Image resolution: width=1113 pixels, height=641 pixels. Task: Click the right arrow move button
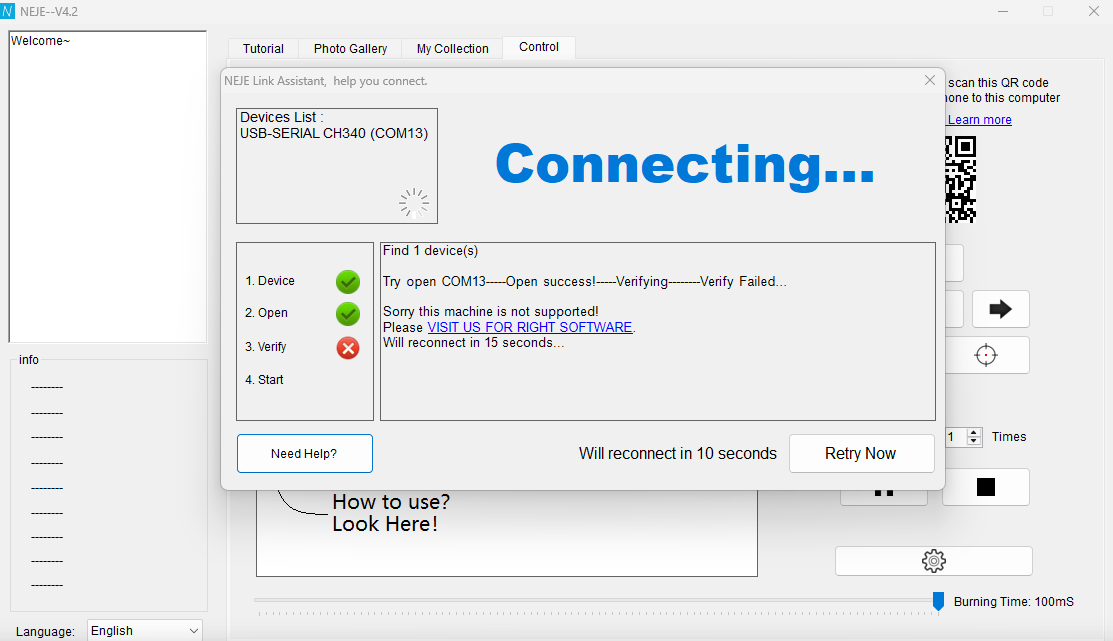(x=1000, y=310)
